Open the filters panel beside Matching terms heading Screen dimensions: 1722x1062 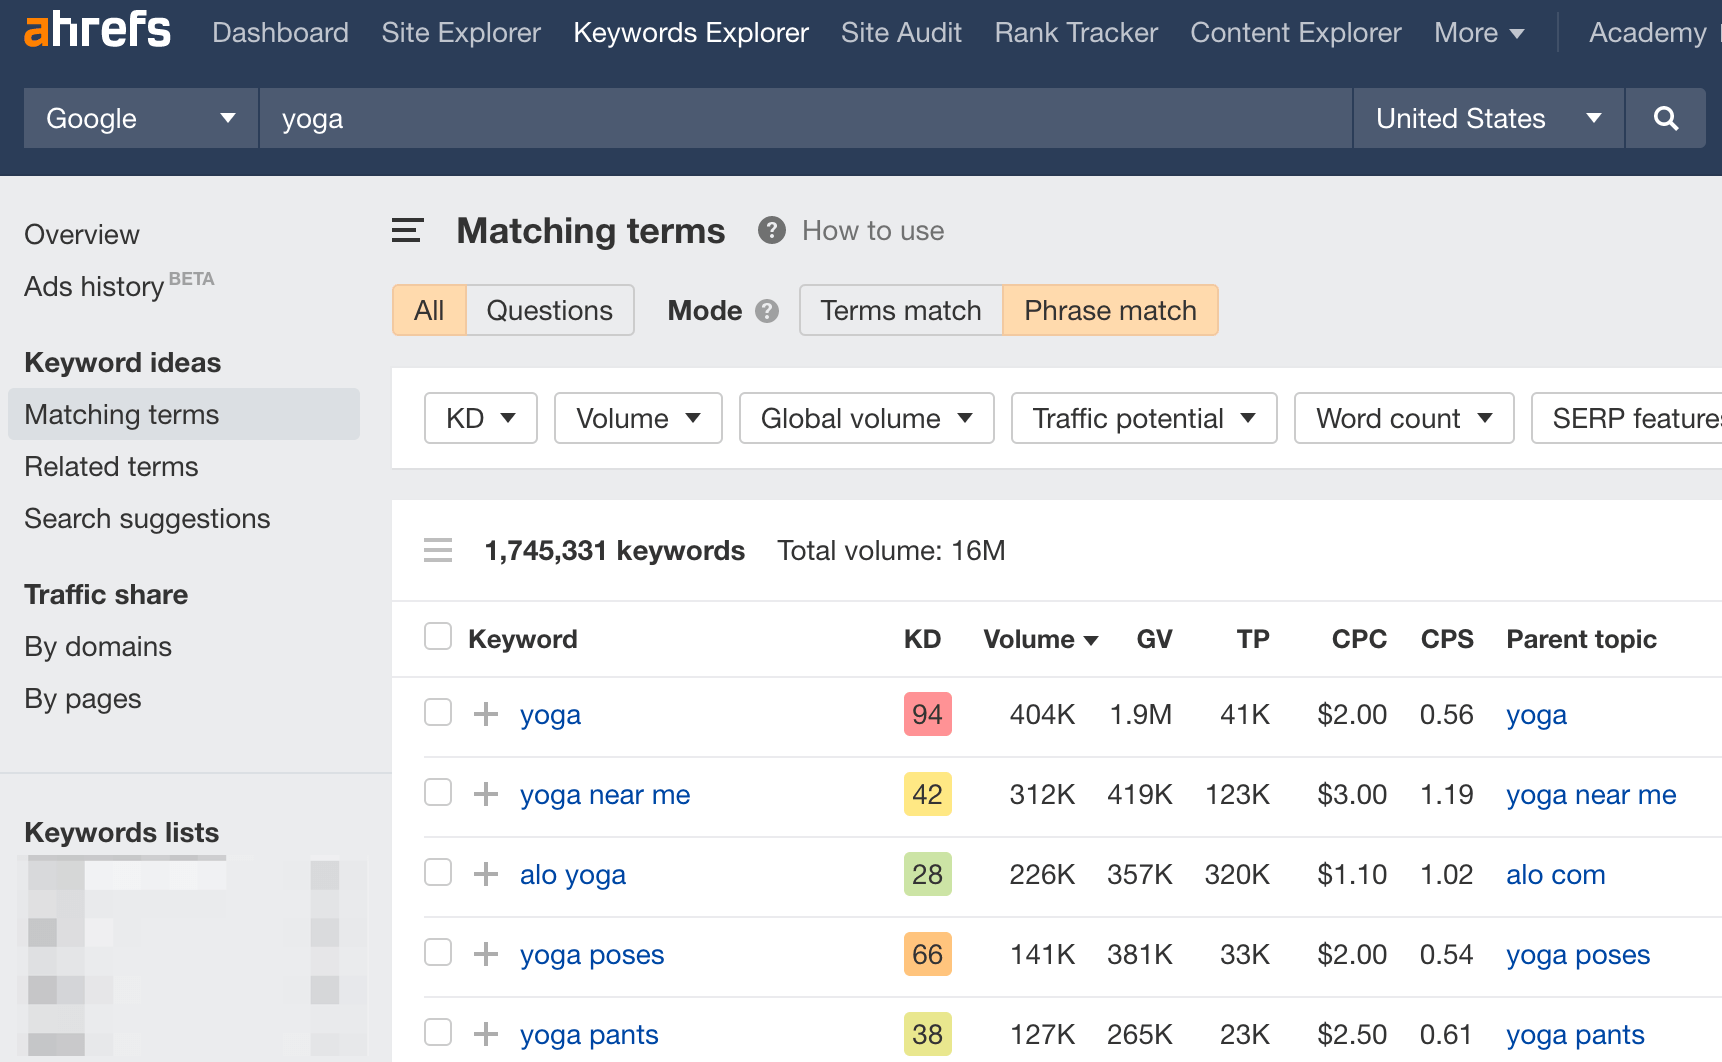click(x=407, y=230)
